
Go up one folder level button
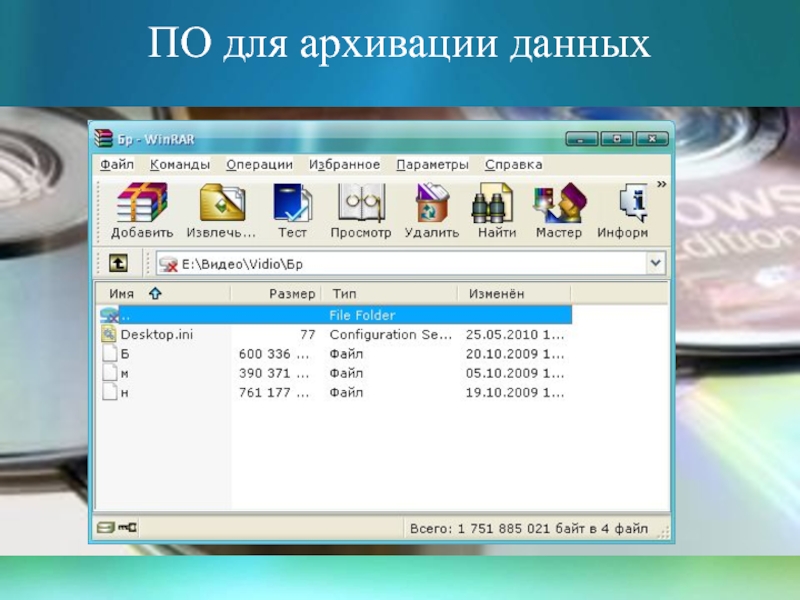click(x=118, y=263)
